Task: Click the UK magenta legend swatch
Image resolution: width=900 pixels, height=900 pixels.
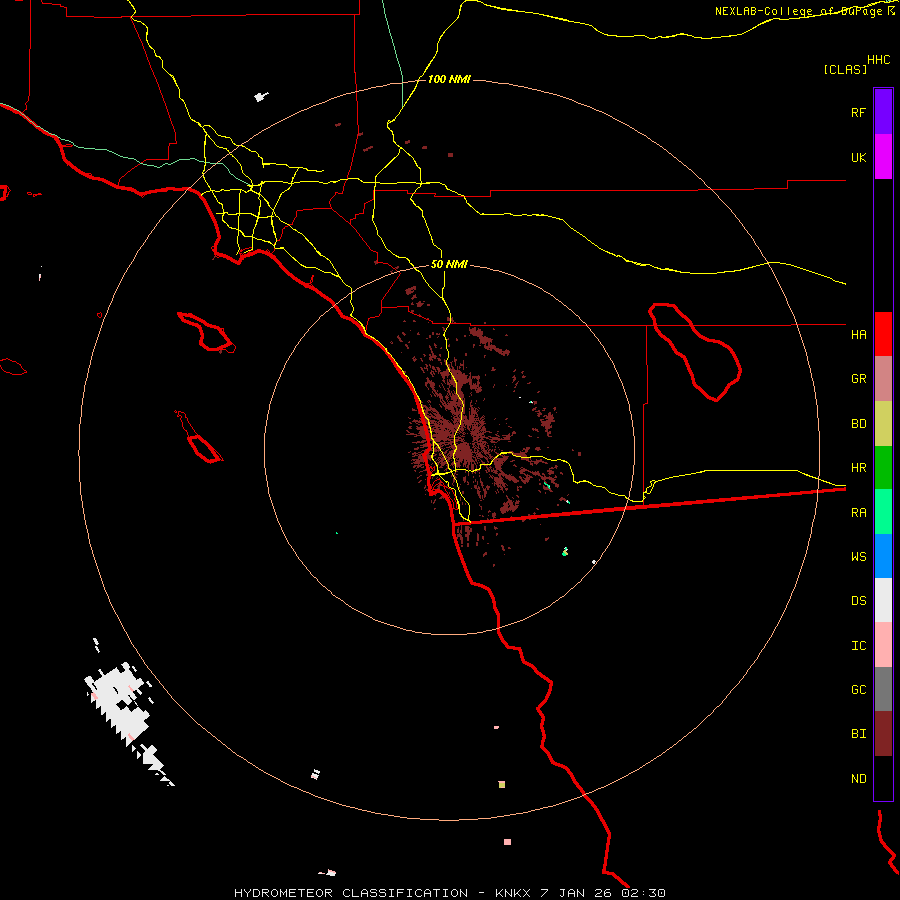Action: (x=883, y=157)
